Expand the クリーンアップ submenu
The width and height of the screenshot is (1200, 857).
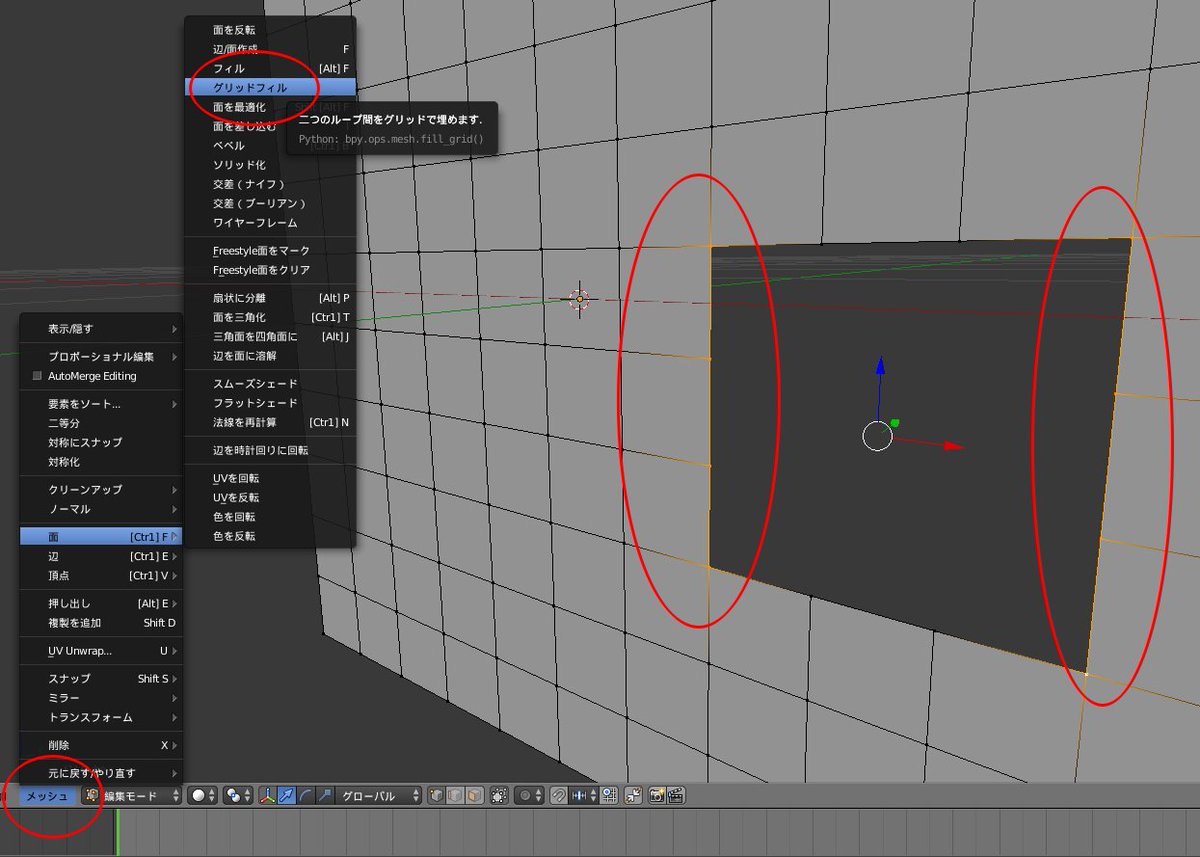(101, 489)
